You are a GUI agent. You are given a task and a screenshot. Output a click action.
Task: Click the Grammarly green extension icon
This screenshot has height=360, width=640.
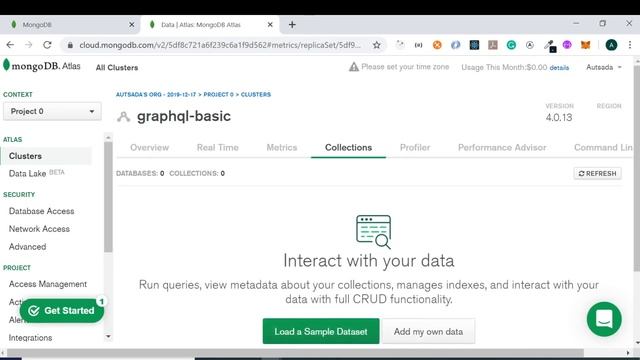pos(511,45)
